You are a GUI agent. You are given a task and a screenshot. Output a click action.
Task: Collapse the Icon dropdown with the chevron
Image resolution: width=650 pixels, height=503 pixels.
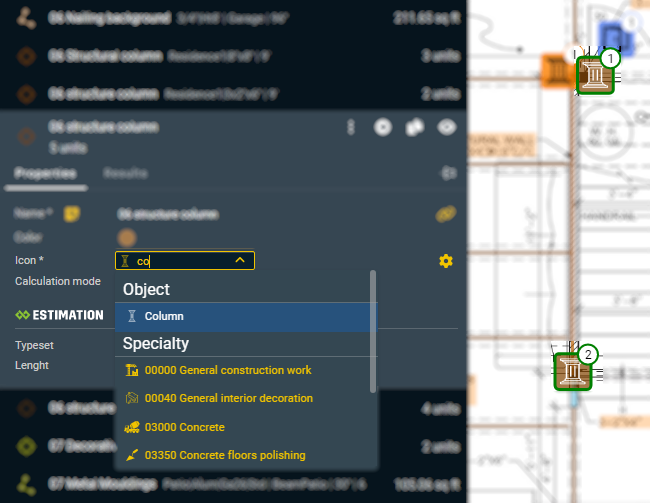click(240, 261)
